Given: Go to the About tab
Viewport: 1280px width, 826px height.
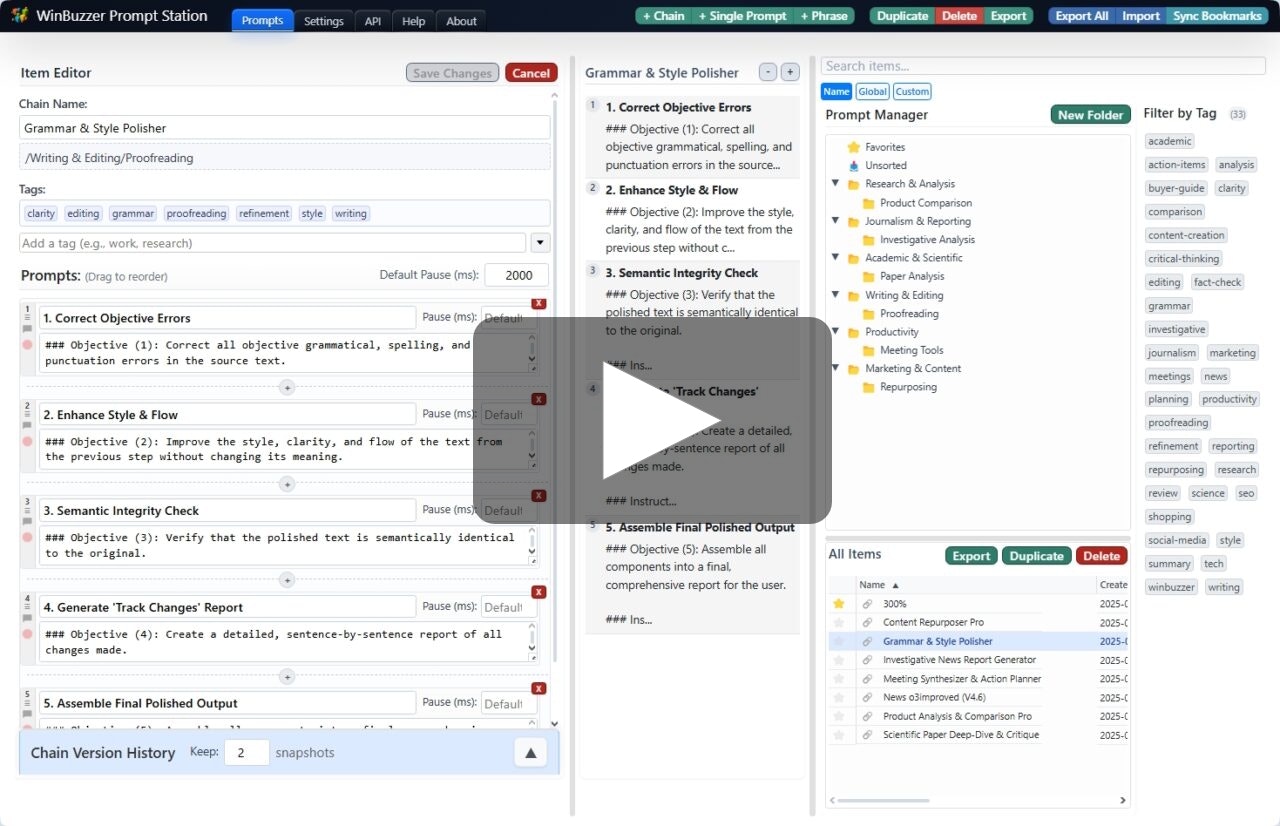Looking at the screenshot, I should pos(461,21).
